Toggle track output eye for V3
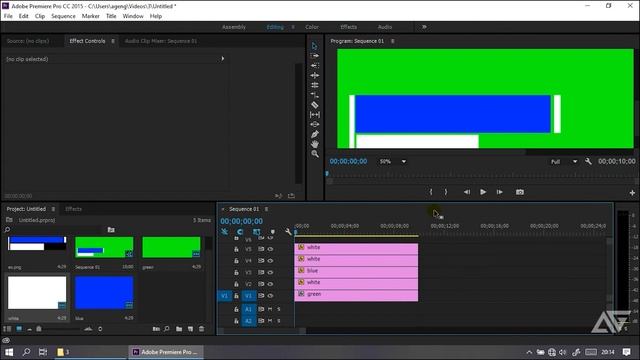The width and height of the screenshot is (640, 360). (270, 272)
